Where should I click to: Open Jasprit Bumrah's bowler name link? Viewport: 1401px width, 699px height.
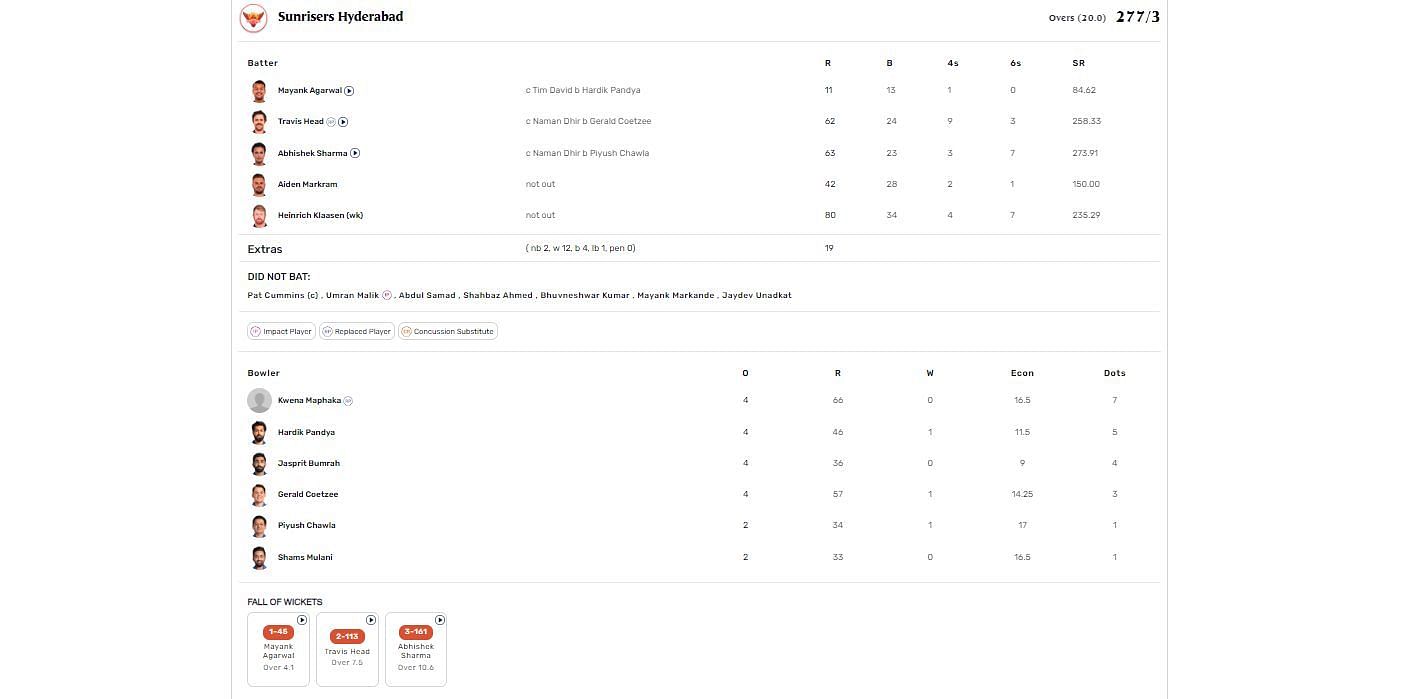click(x=309, y=464)
